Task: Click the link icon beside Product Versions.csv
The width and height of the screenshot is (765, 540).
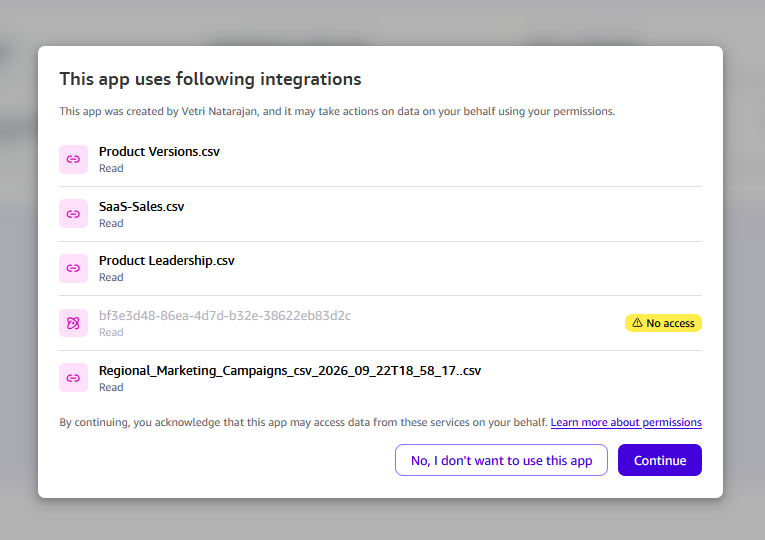Action: [x=73, y=160]
